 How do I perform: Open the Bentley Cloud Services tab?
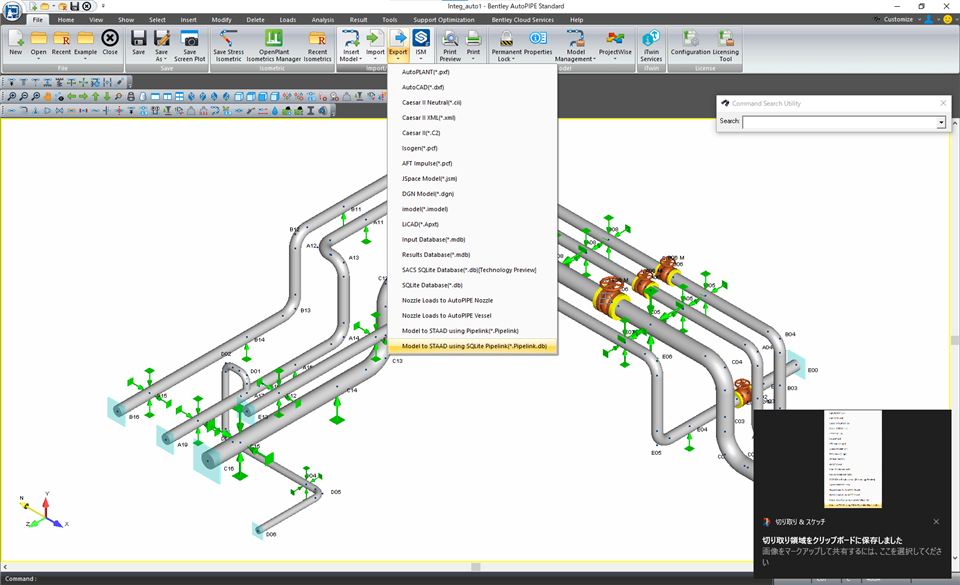point(522,20)
